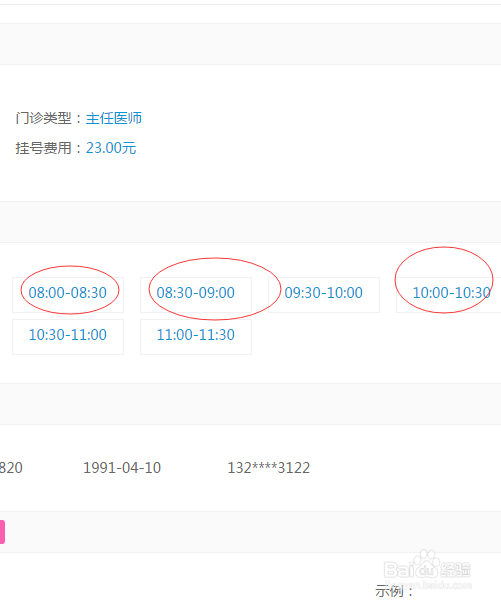
Task: Select the 08:00-08:30 time slot
Action: (x=68, y=295)
